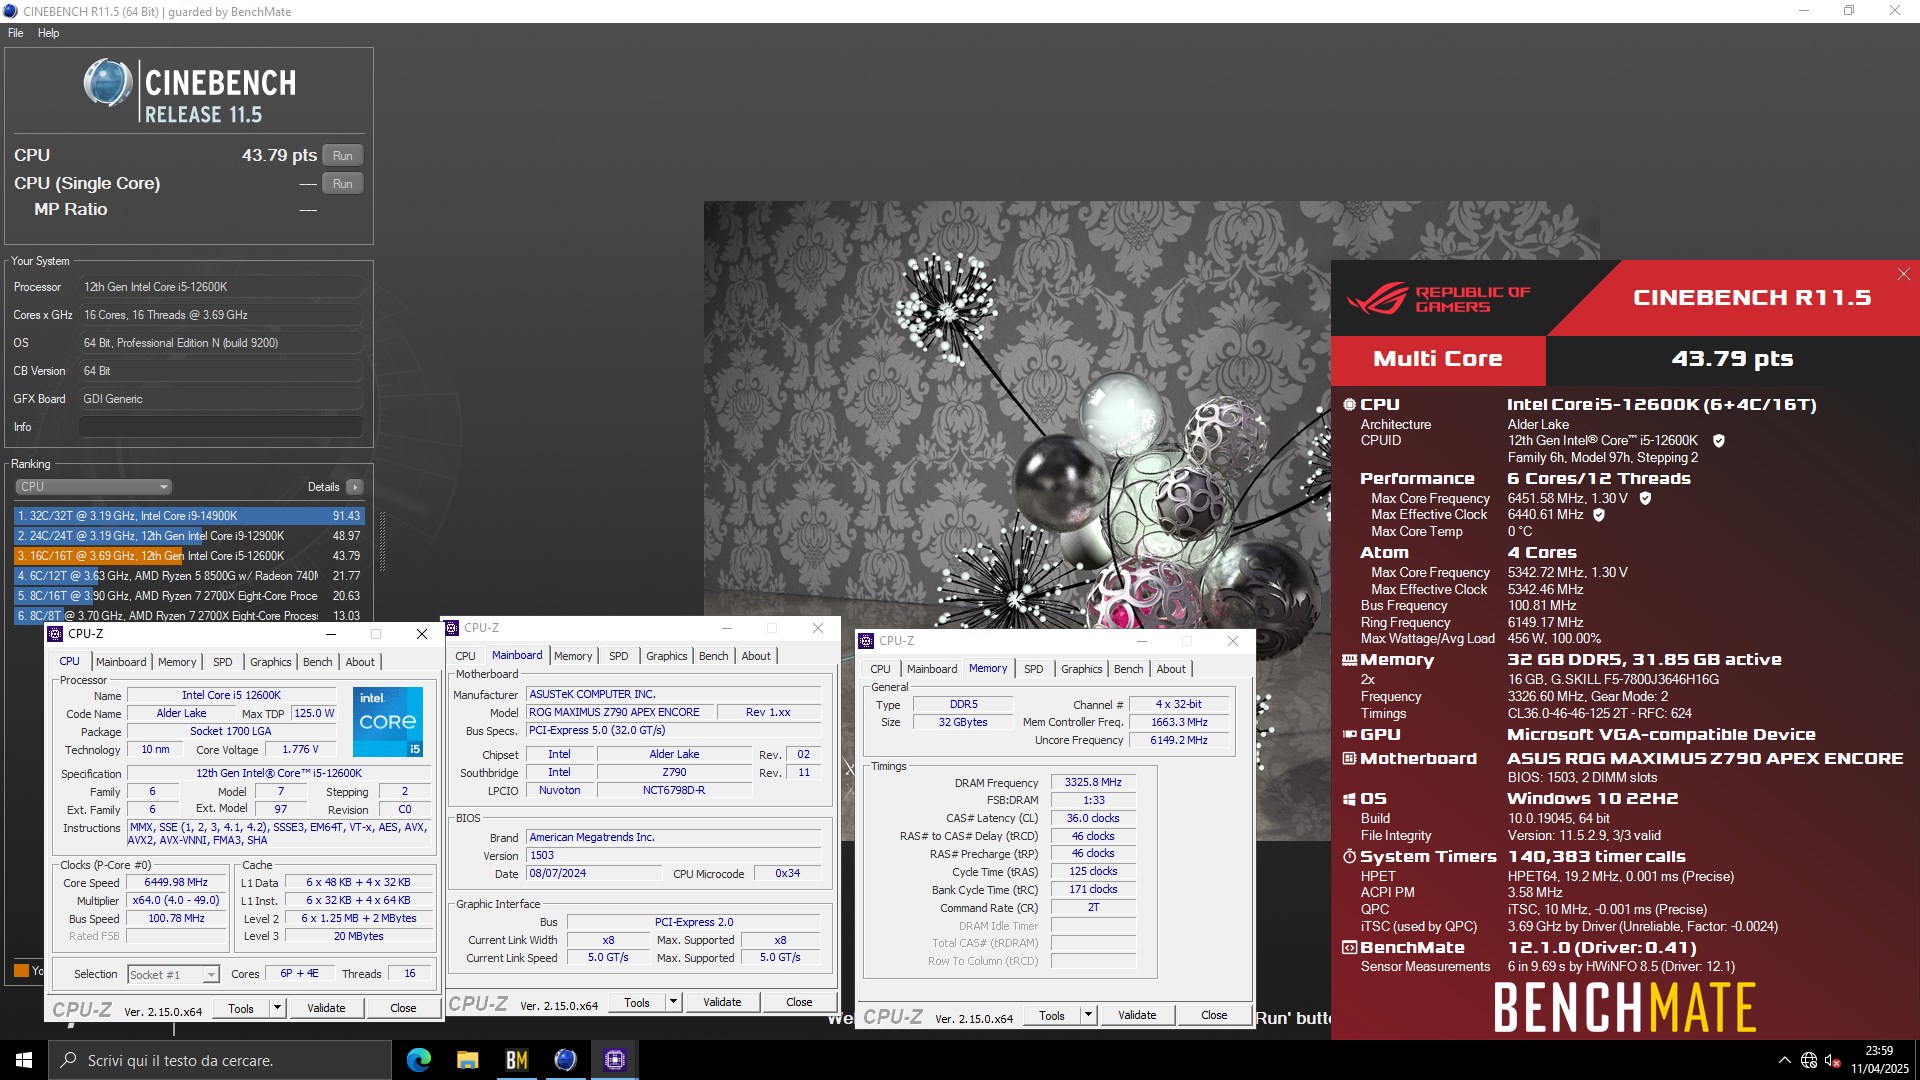Open the CPU ranking dropdown in Cinebench
This screenshot has height=1080, width=1920.
pos(94,487)
